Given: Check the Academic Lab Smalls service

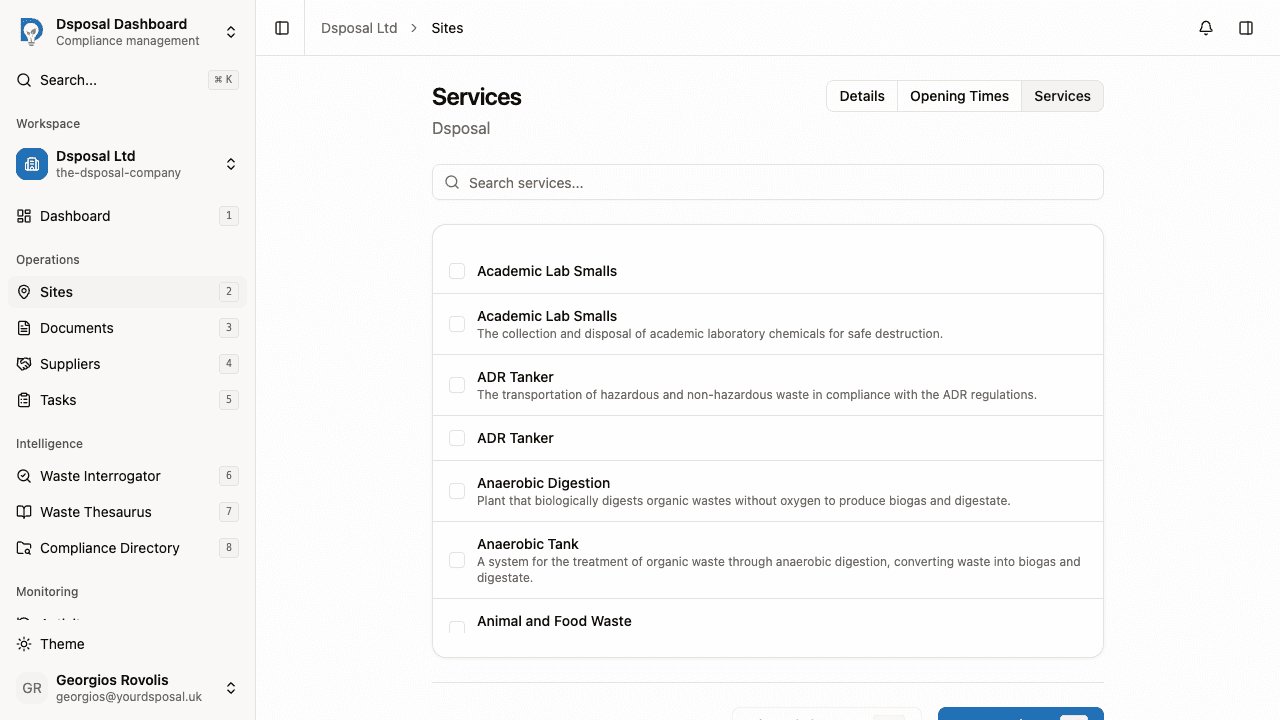Looking at the screenshot, I should [457, 270].
